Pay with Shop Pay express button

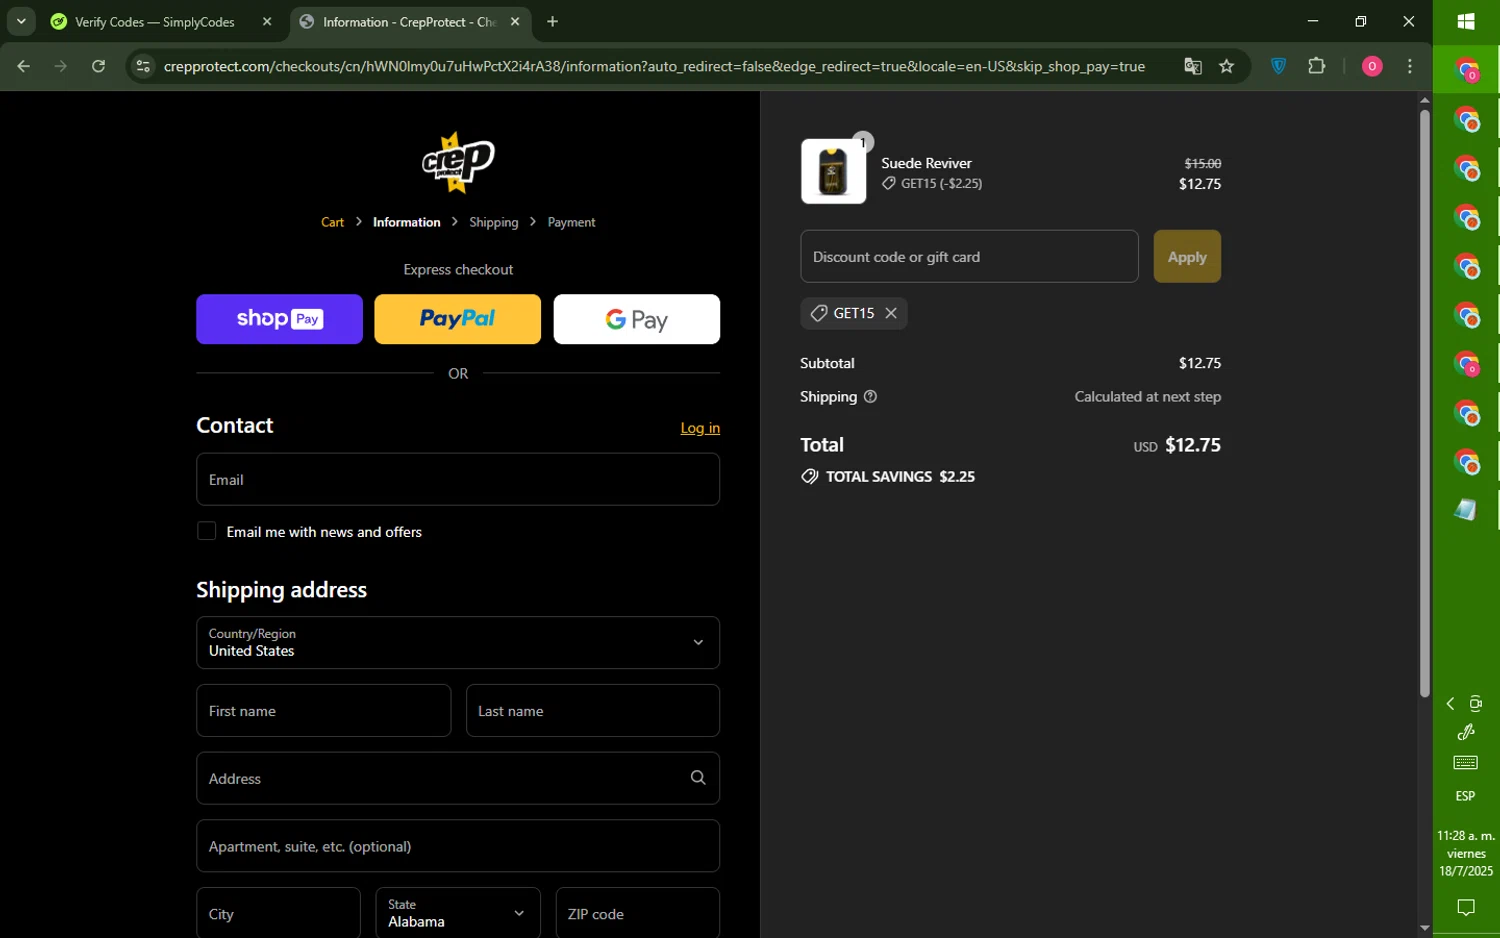pyautogui.click(x=279, y=319)
